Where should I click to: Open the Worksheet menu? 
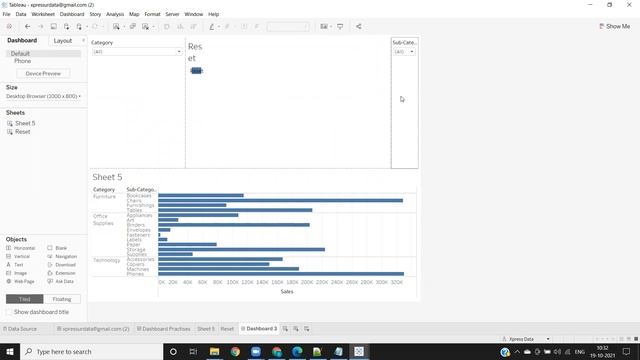[x=43, y=14]
